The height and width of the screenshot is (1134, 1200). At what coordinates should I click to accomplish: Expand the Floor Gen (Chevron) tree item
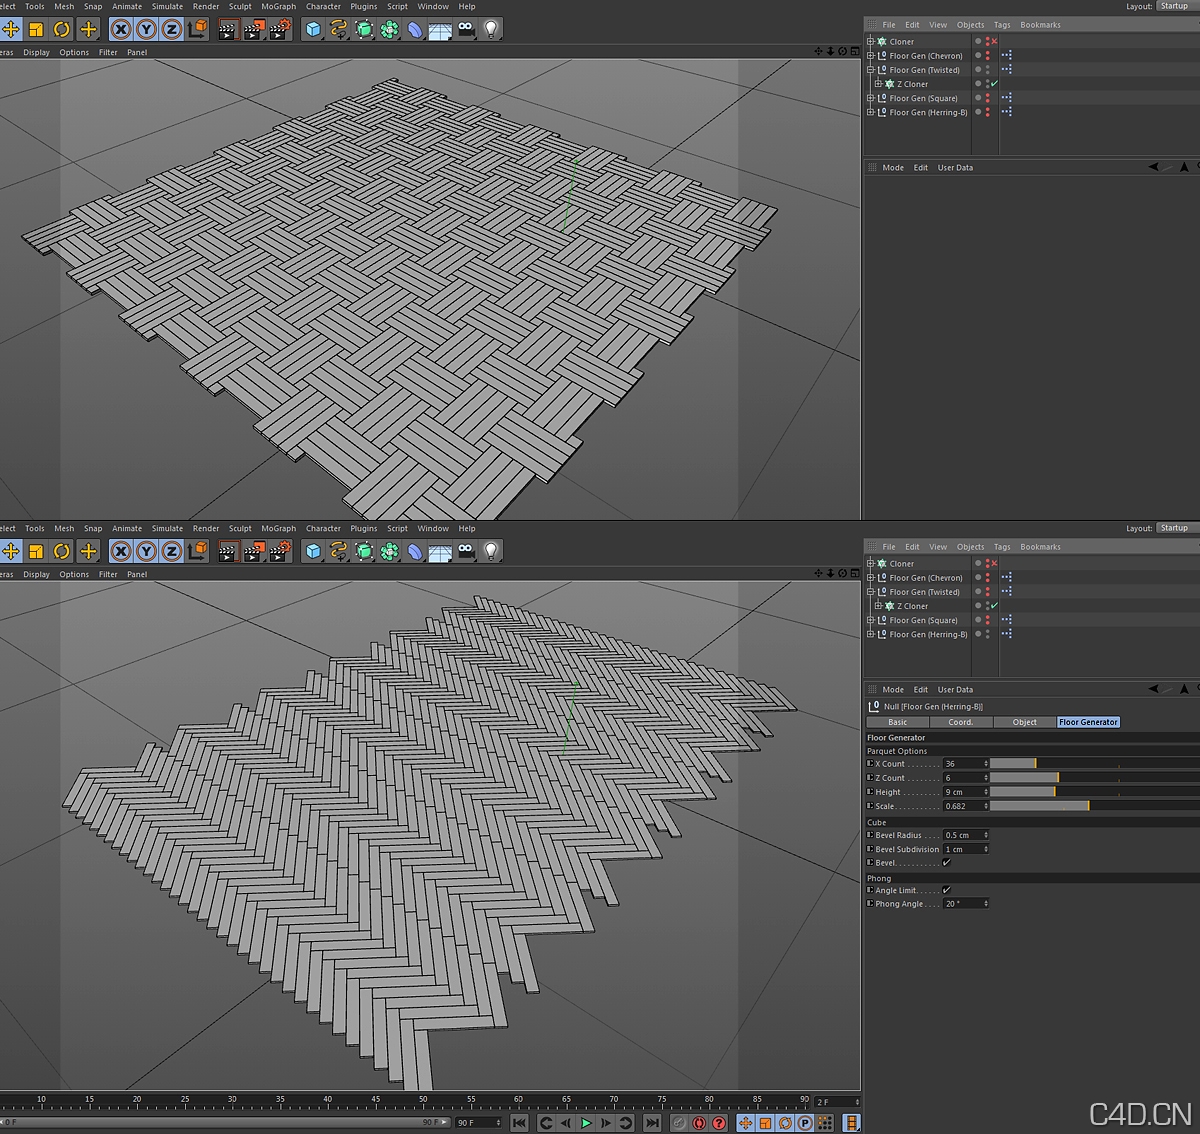(x=870, y=56)
